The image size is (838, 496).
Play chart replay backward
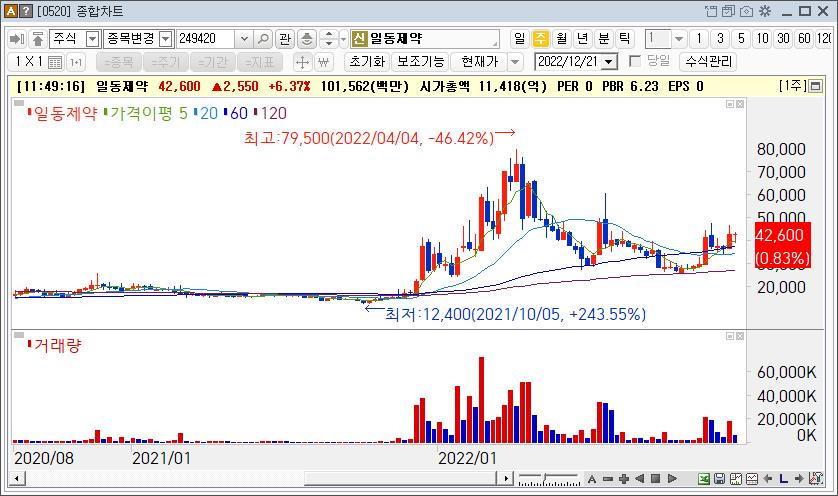point(639,478)
